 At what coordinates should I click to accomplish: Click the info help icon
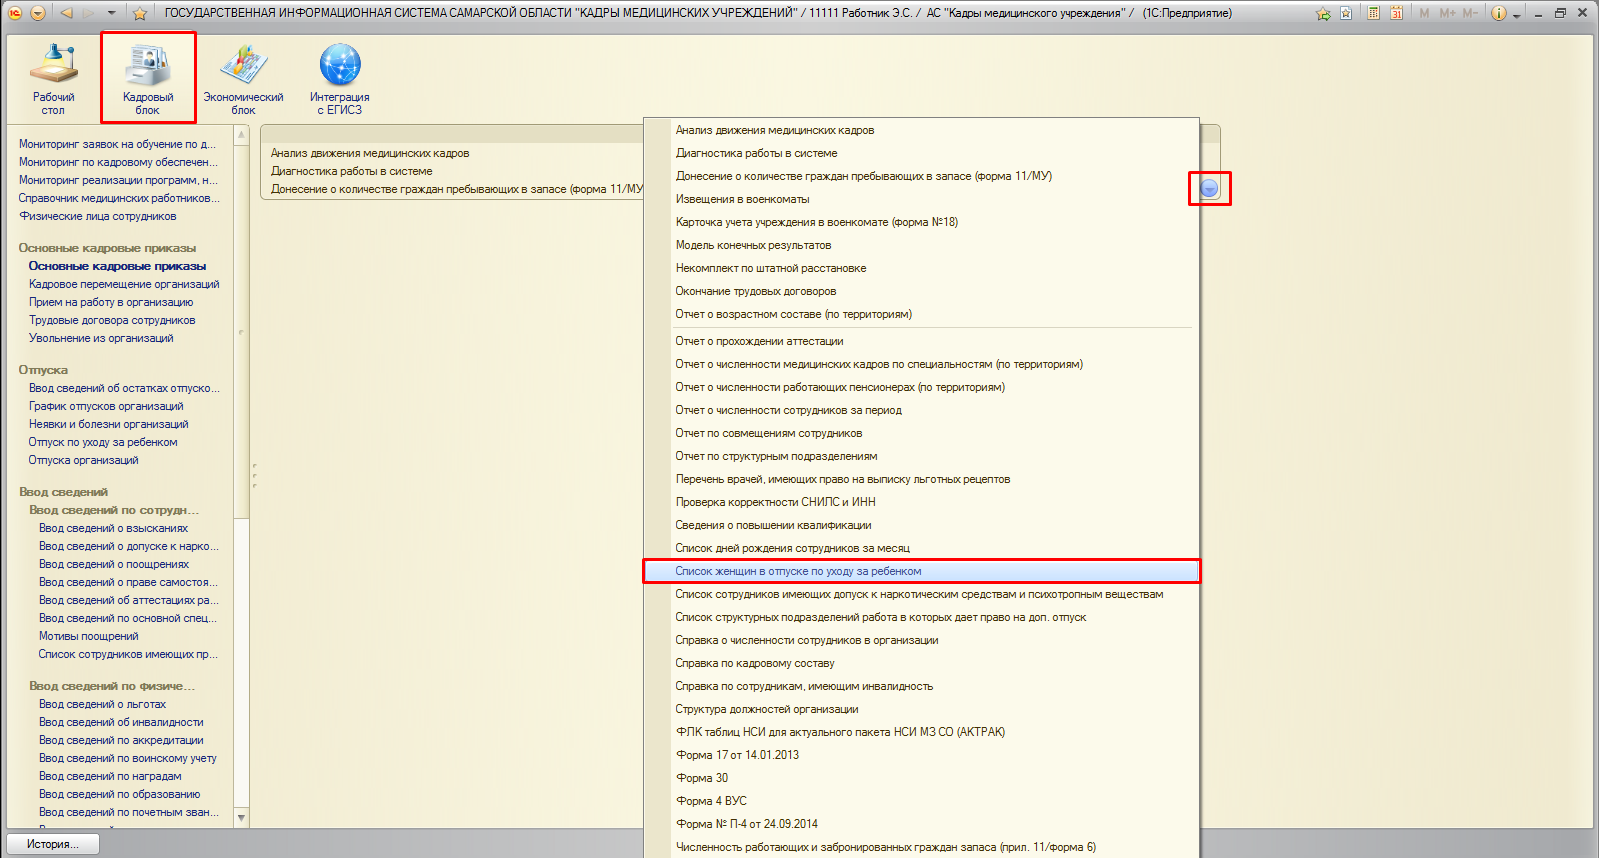(1498, 13)
